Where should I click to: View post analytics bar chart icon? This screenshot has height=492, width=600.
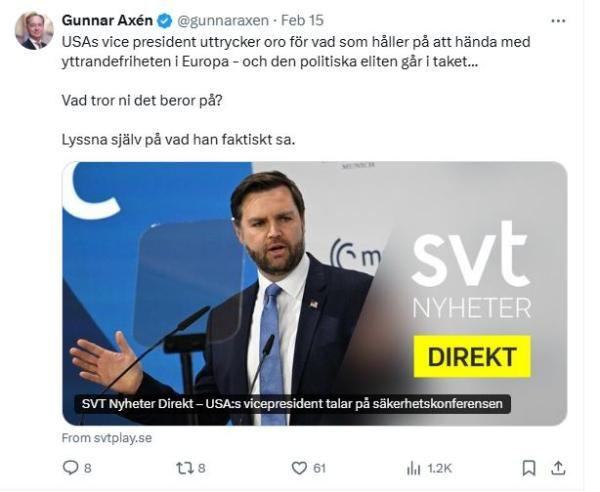click(414, 468)
